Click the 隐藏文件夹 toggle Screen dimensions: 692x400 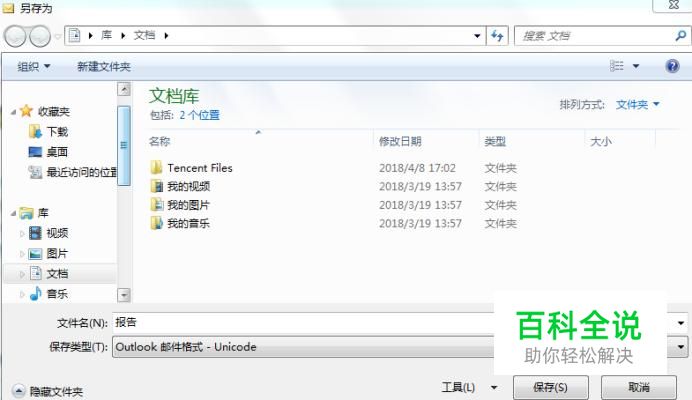pos(49,391)
